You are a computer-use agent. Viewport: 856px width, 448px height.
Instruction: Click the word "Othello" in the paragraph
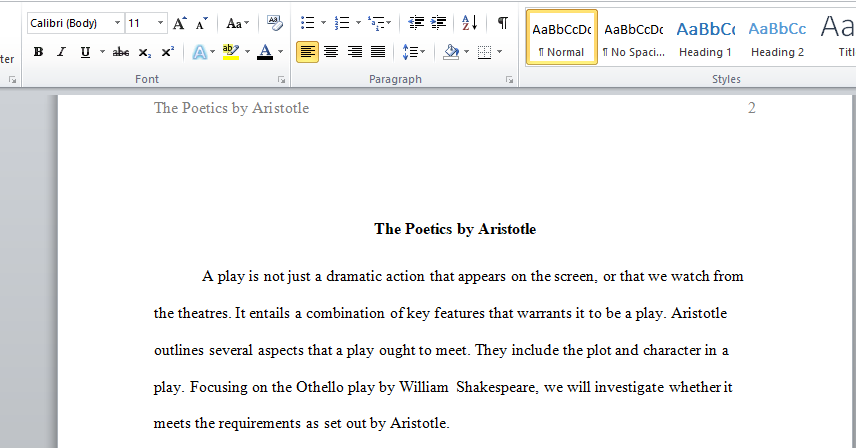(320, 387)
